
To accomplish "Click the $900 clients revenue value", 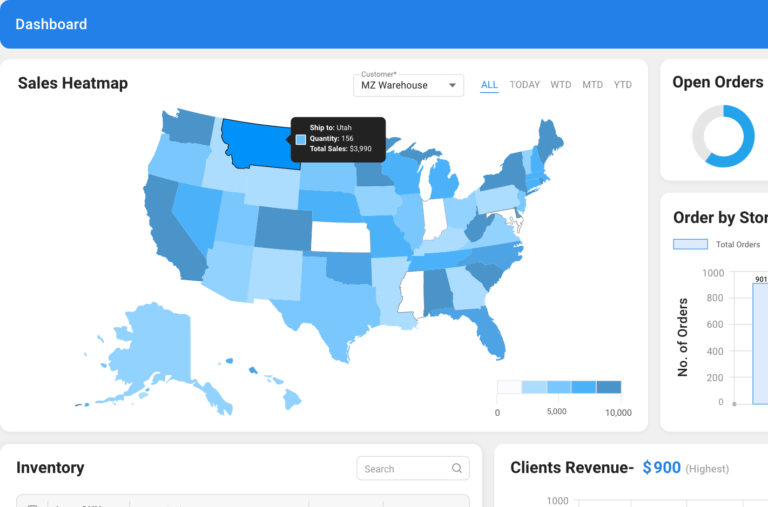I will point(662,467).
